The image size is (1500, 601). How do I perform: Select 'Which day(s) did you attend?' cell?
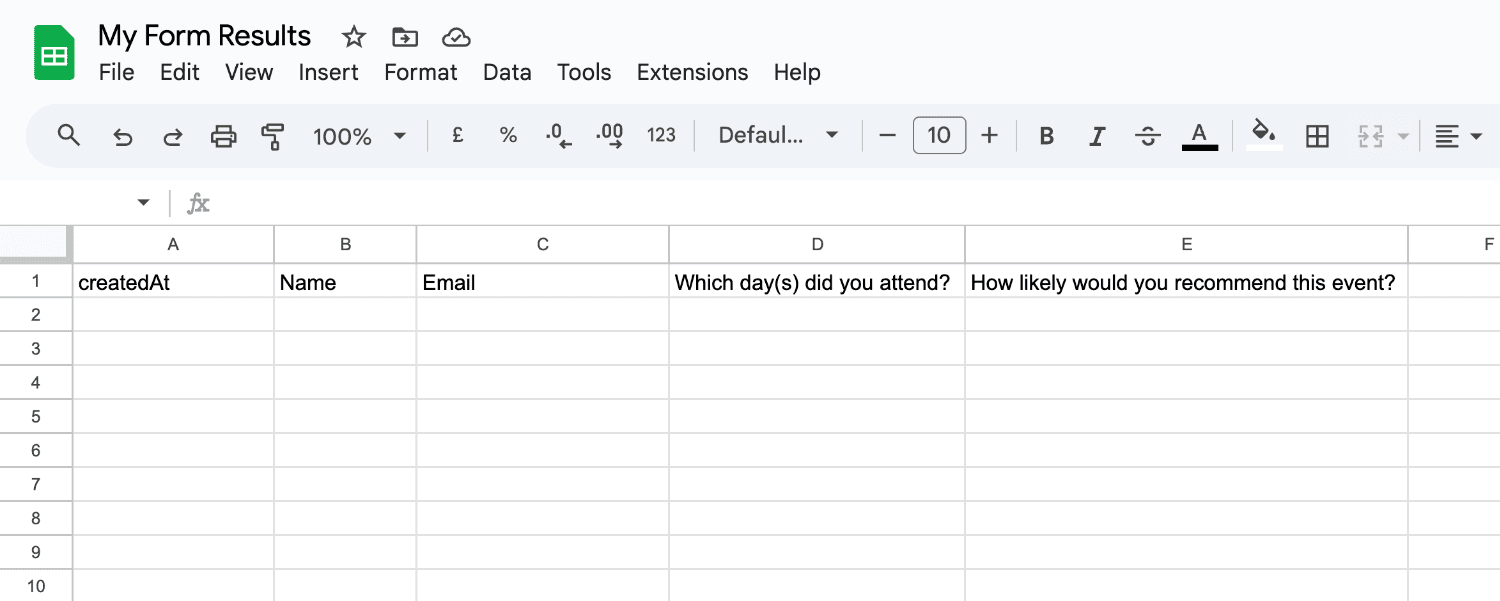tap(817, 282)
